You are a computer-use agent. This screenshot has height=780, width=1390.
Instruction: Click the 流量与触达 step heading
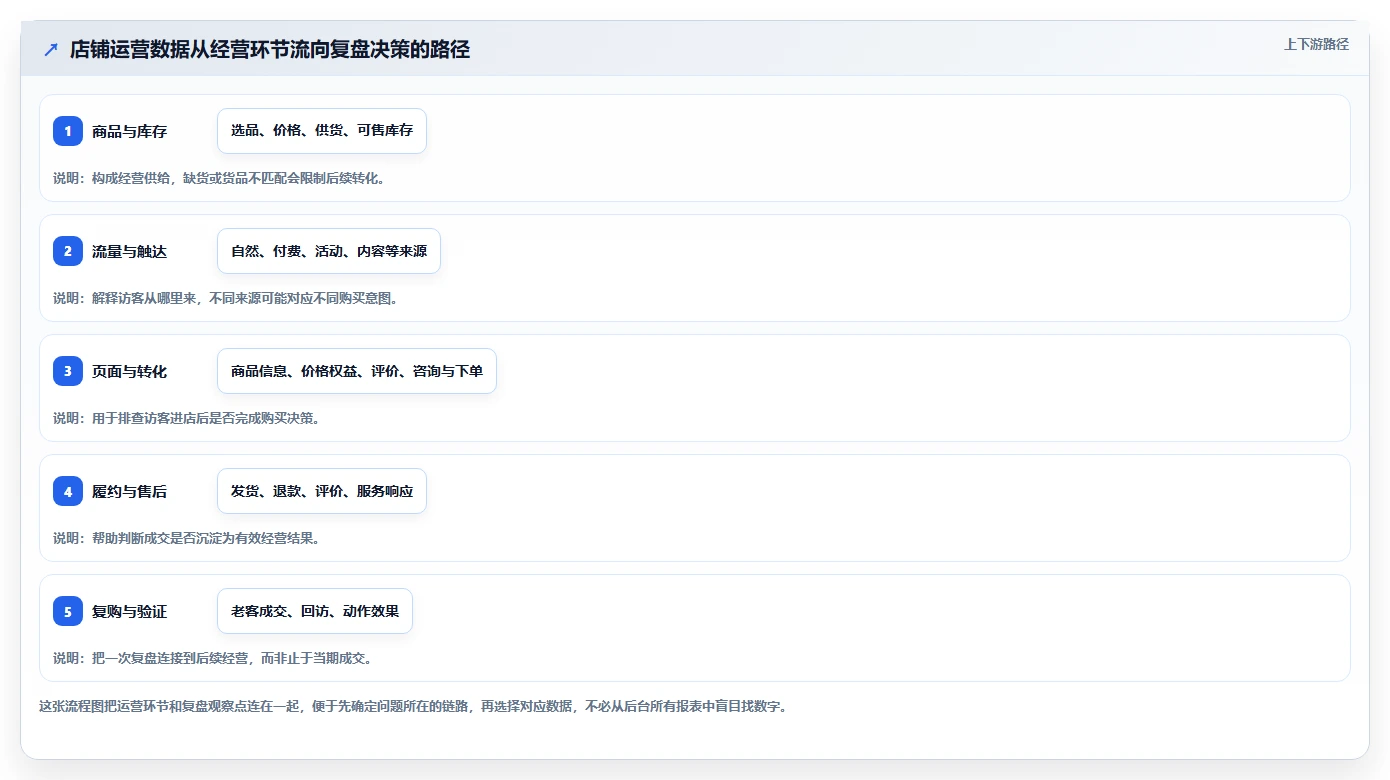coord(129,251)
